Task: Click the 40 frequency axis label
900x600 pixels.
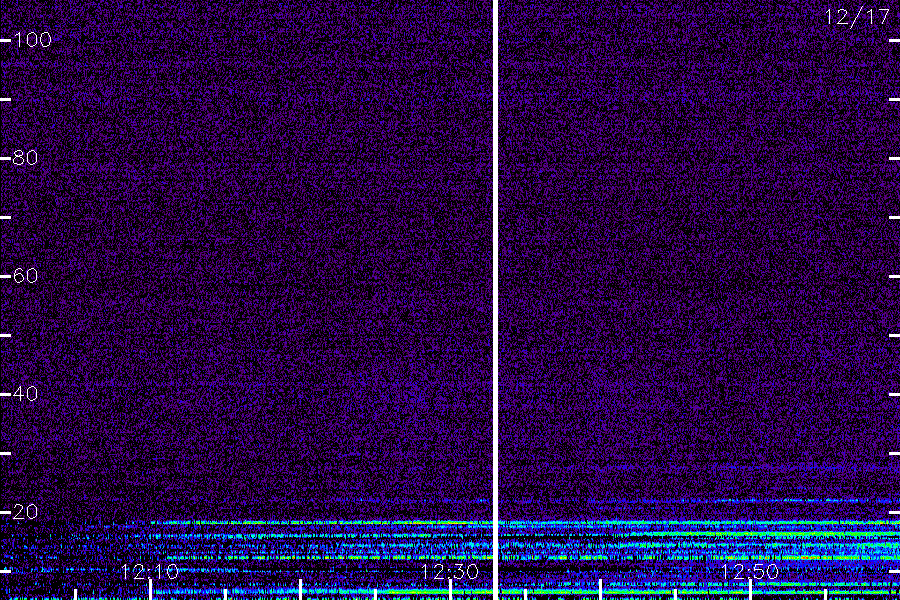Action: pyautogui.click(x=25, y=394)
